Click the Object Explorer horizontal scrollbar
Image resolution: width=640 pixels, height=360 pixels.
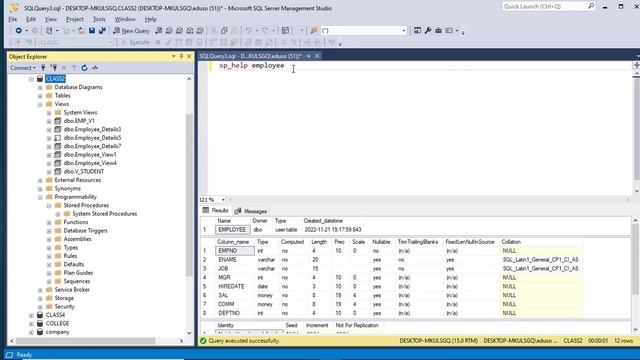pos(85,341)
